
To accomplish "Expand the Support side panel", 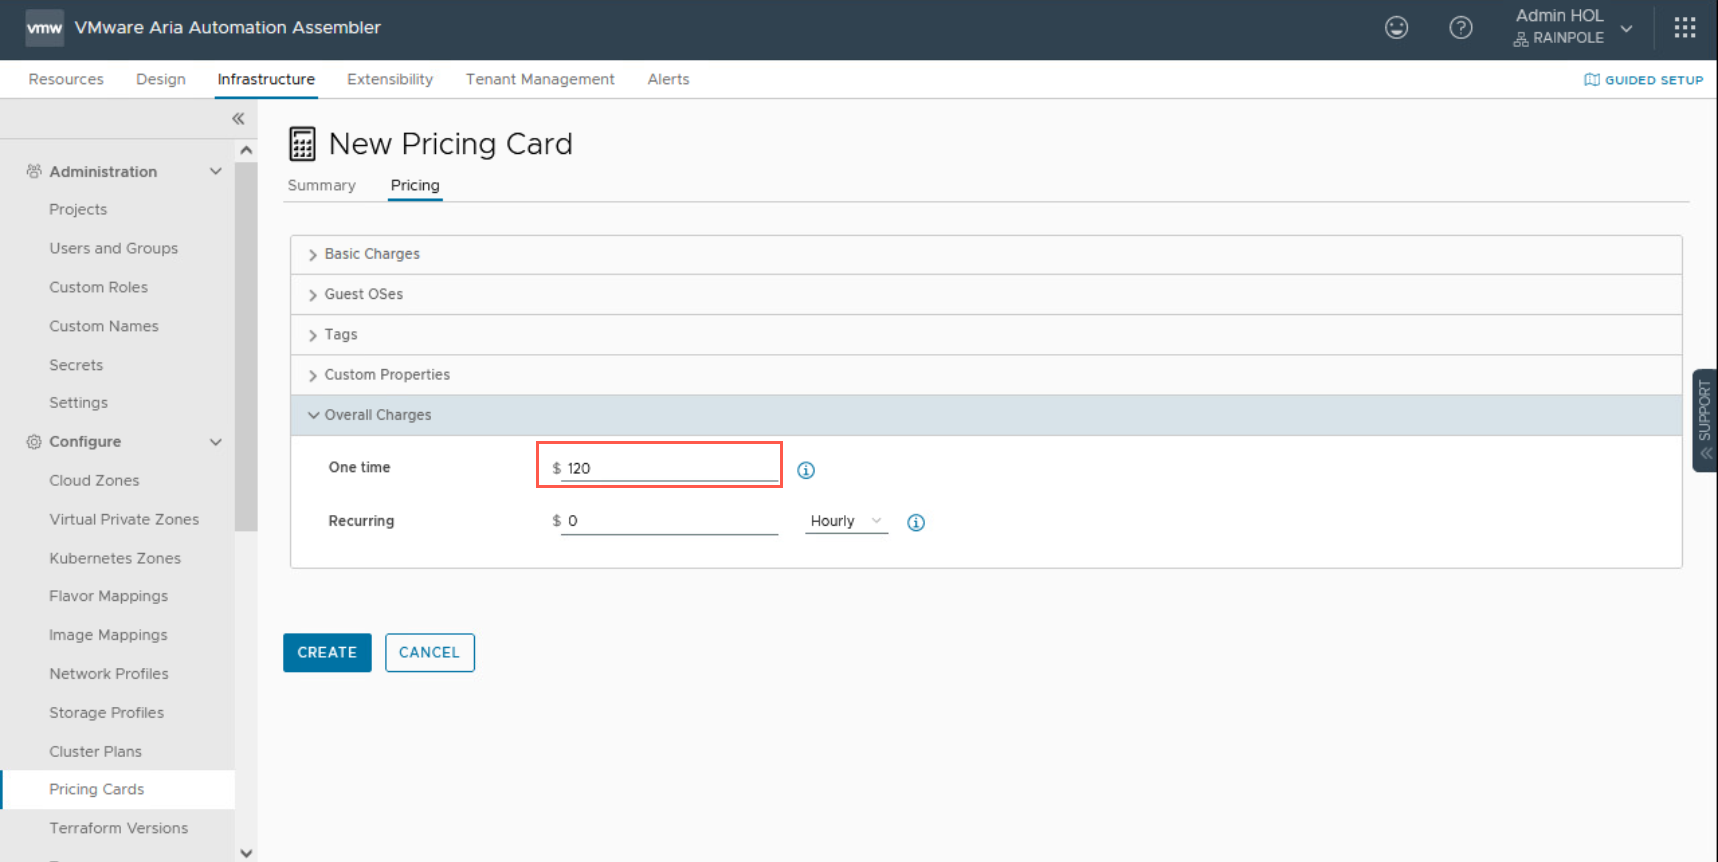I will (x=1704, y=420).
